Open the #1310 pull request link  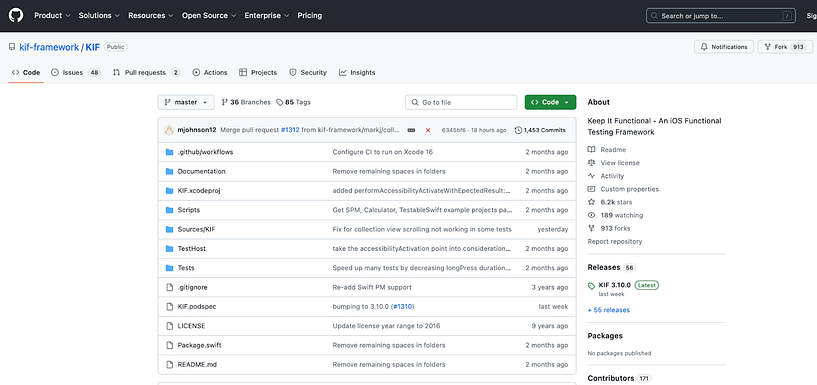pos(402,306)
